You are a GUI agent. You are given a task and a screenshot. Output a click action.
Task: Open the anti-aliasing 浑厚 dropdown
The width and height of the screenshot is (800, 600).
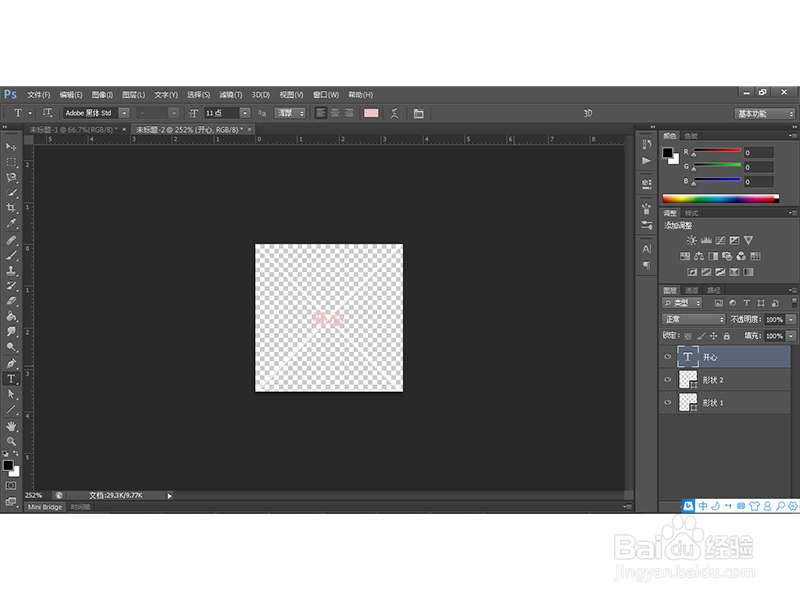click(290, 113)
